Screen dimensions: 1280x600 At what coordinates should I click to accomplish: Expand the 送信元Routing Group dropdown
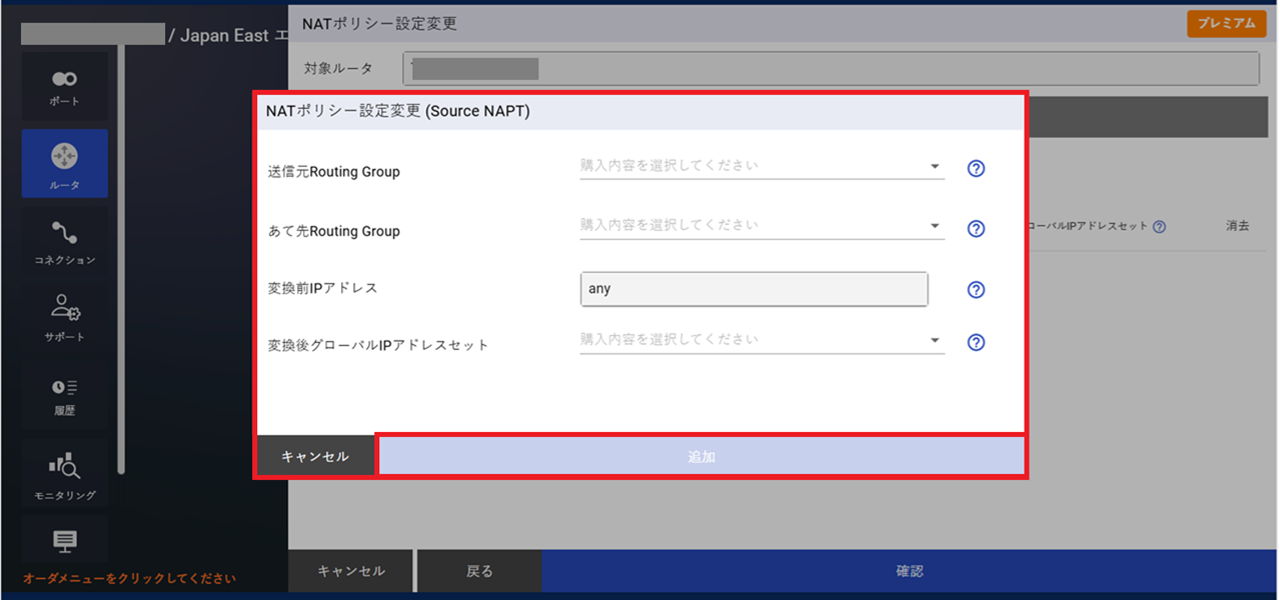(x=762, y=167)
